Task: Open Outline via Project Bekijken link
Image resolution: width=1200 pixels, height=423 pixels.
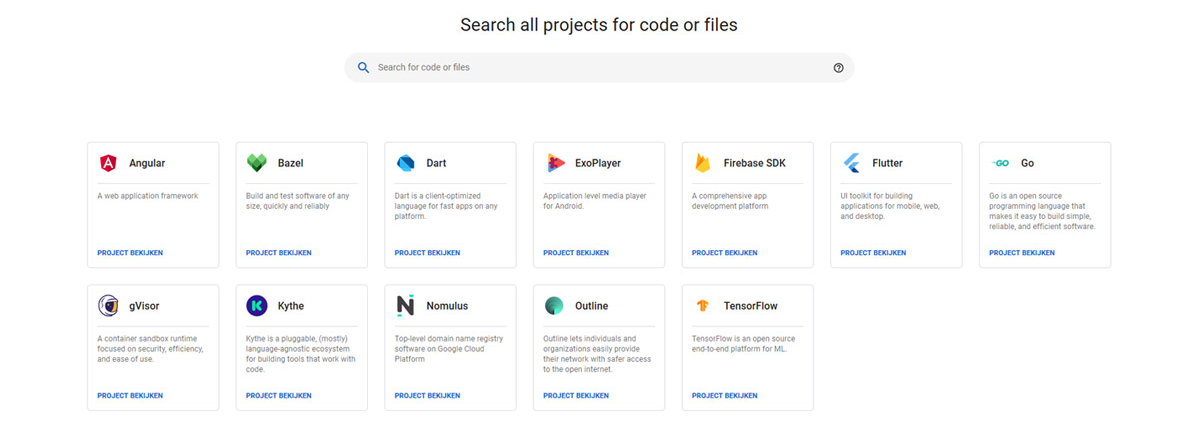Action: [x=576, y=396]
